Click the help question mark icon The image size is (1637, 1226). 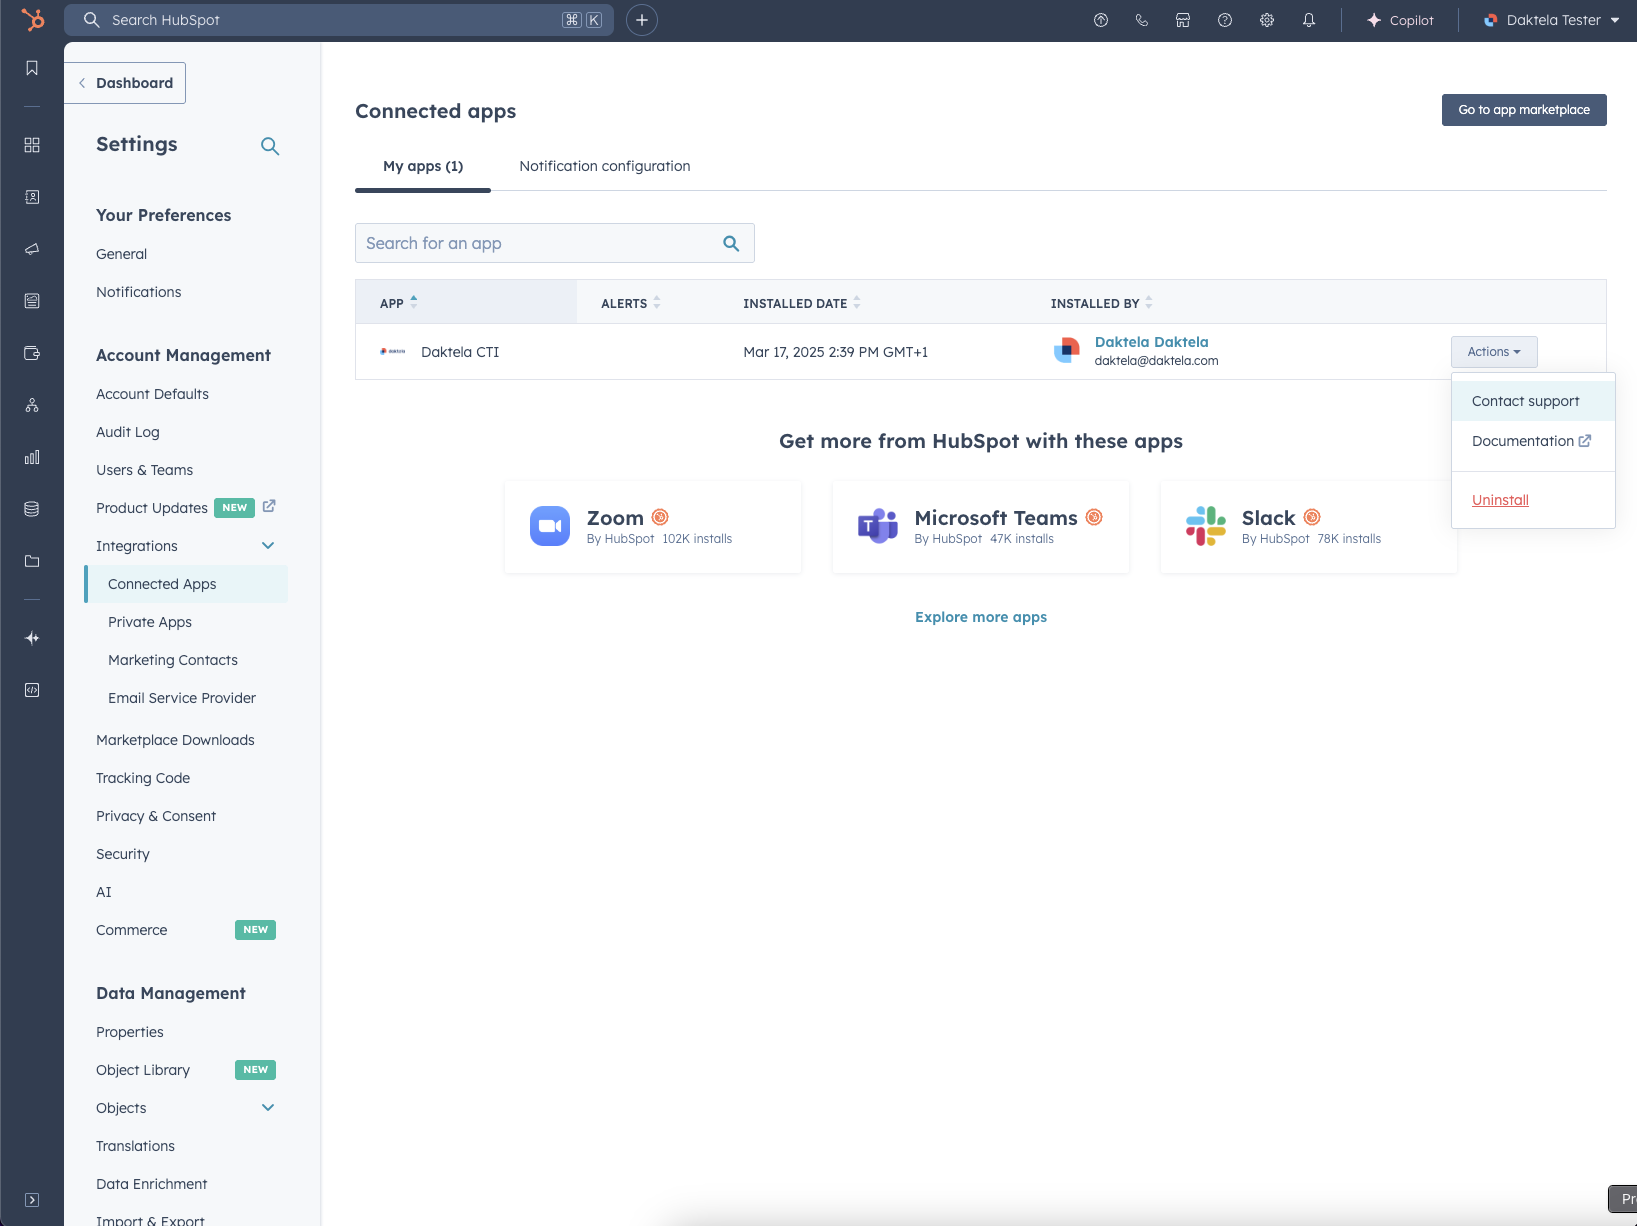coord(1224,20)
